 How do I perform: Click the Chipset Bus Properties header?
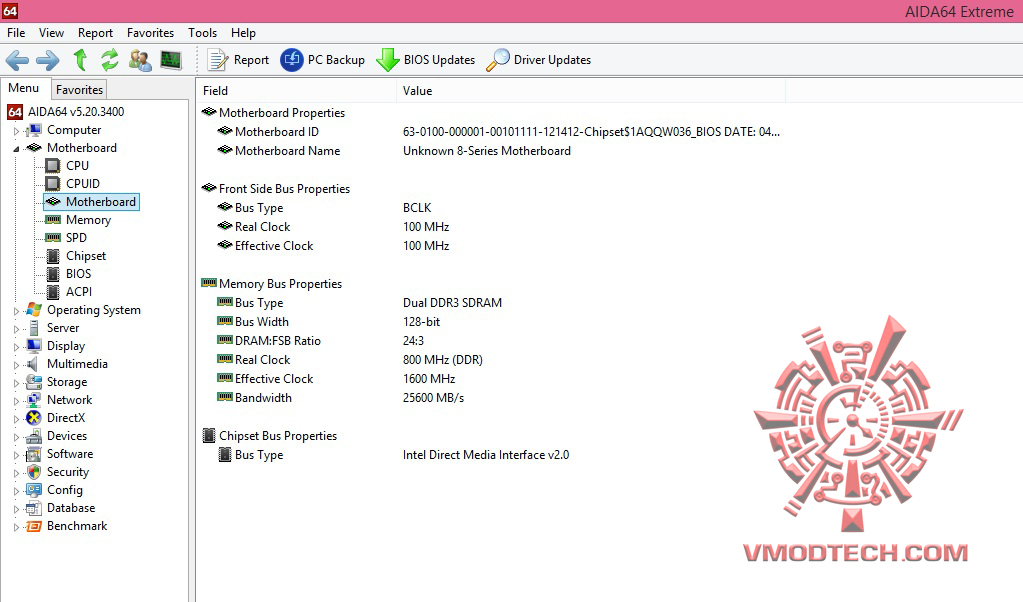pyautogui.click(x=277, y=436)
